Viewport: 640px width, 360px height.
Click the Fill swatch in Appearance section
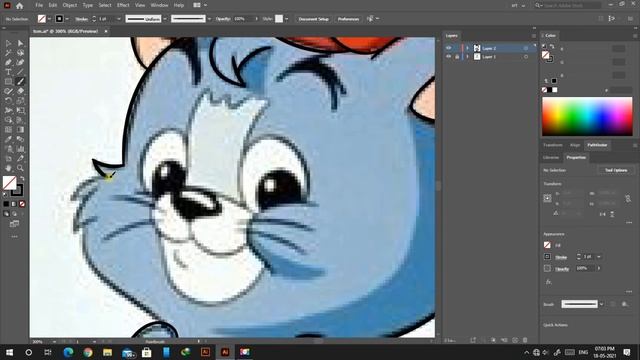tap(547, 245)
